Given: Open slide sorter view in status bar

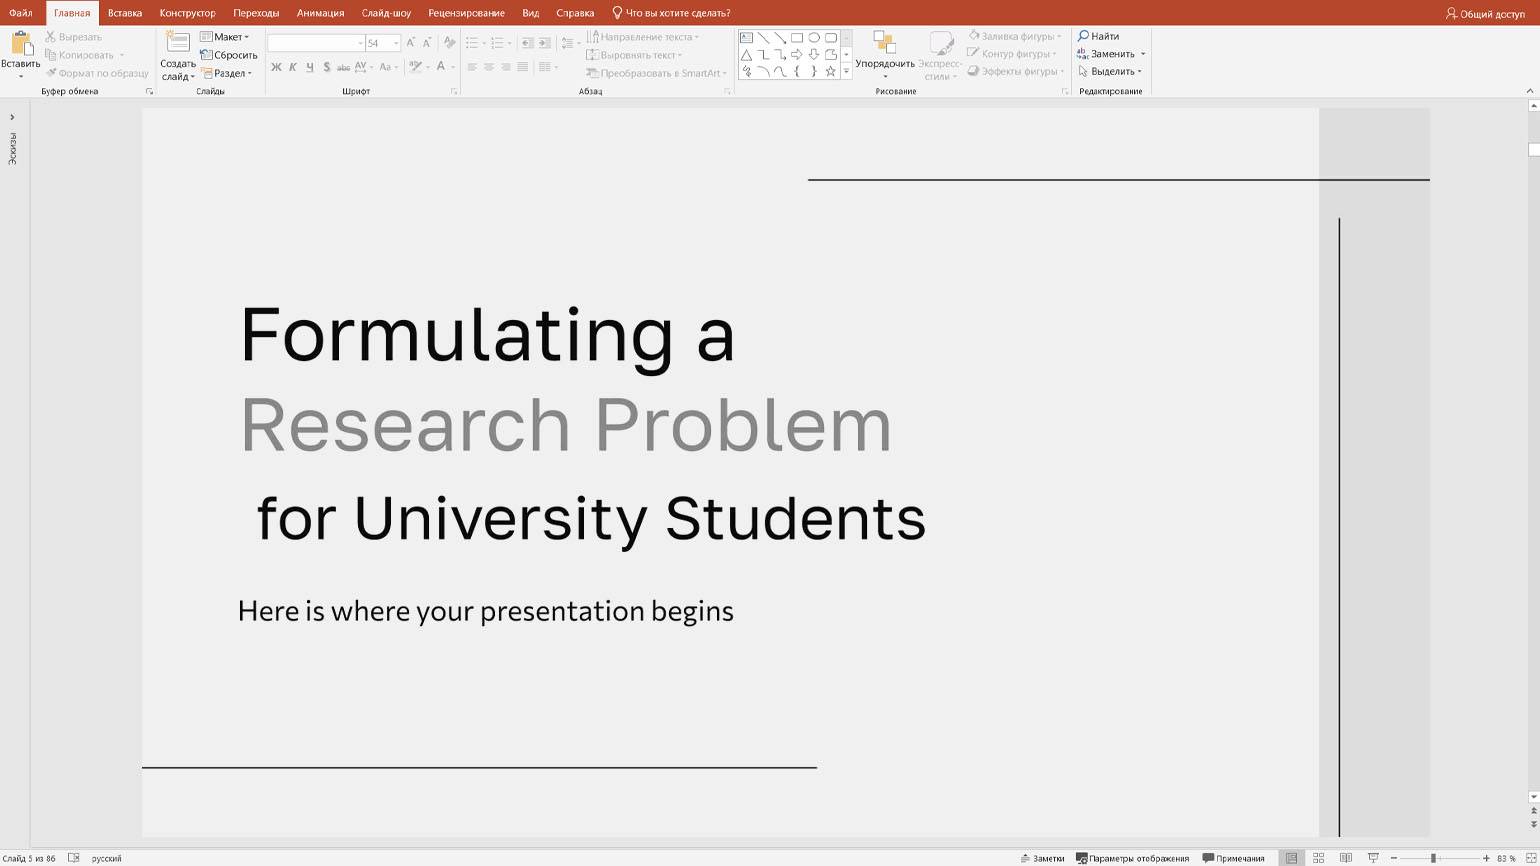Looking at the screenshot, I should coord(1318,858).
